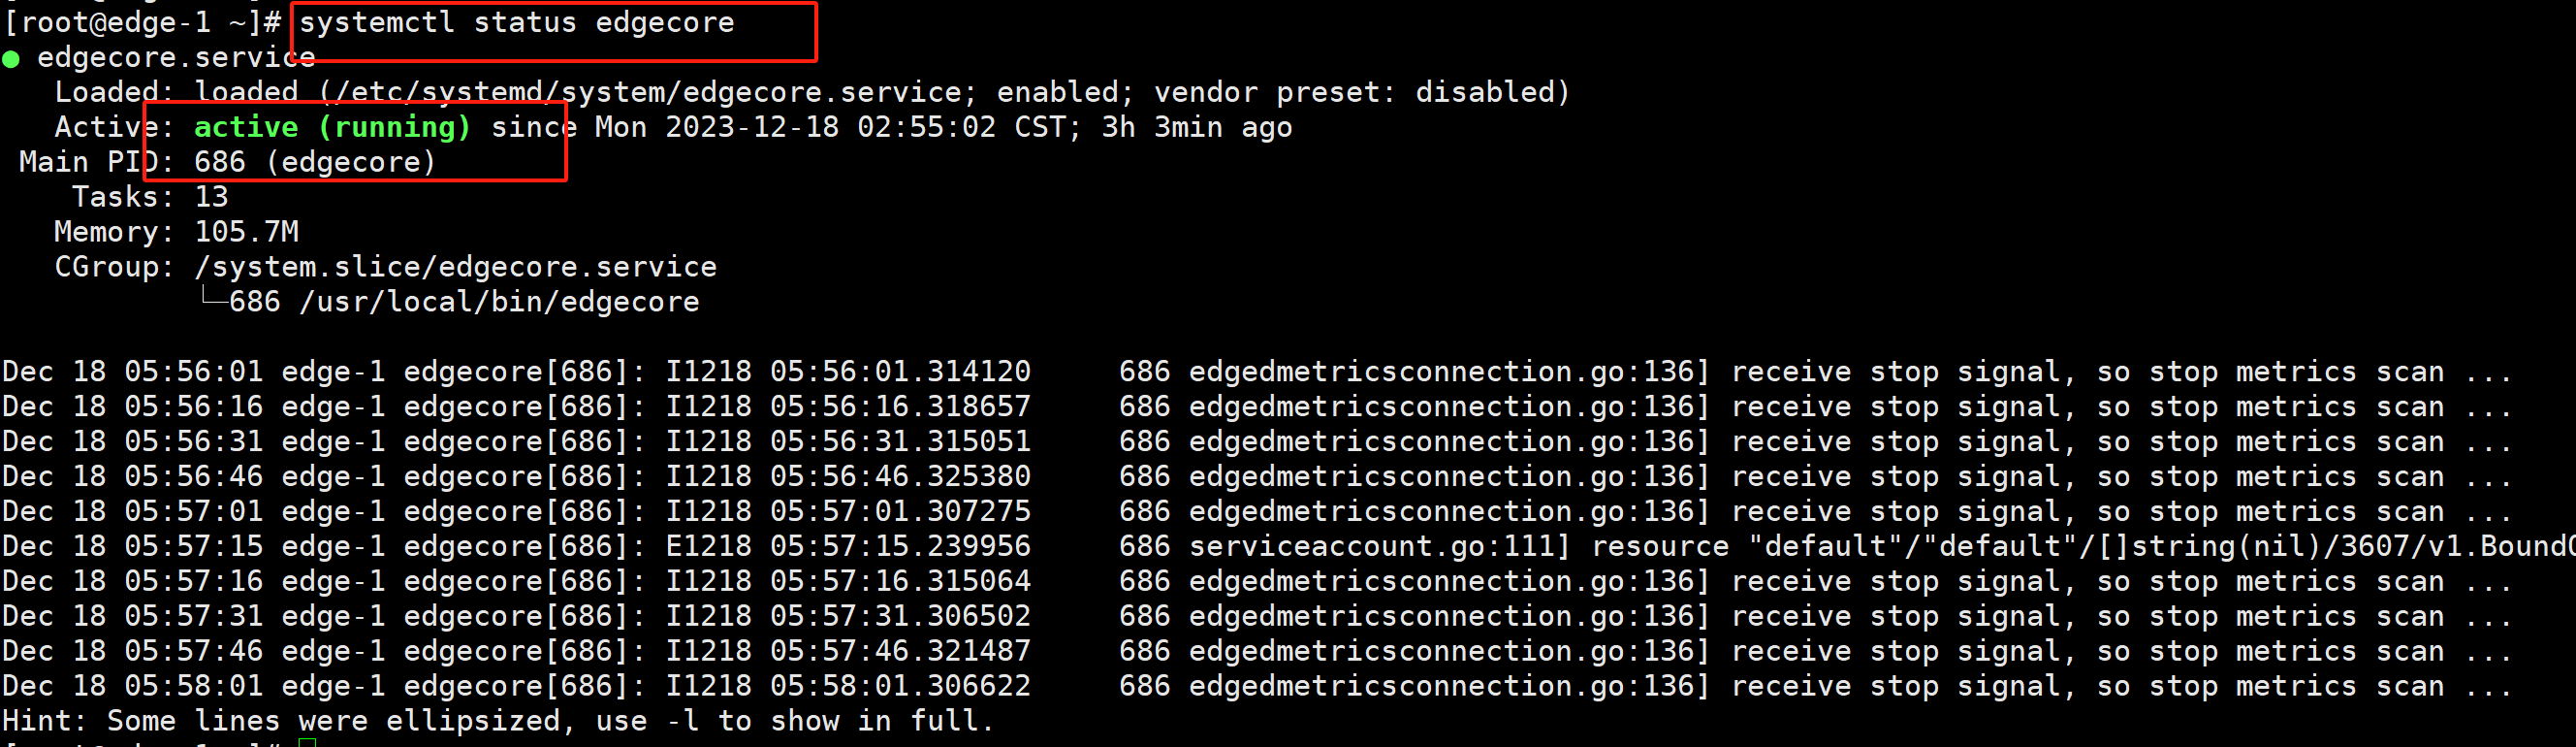Screen dimensions: 2576x747
Task: Click the typed systemctl status edgecore command
Action: (516, 23)
